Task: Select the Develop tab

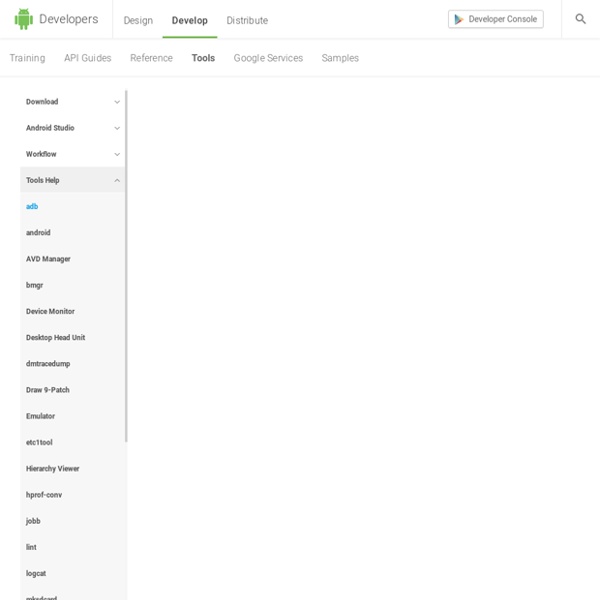Action: 190,20
